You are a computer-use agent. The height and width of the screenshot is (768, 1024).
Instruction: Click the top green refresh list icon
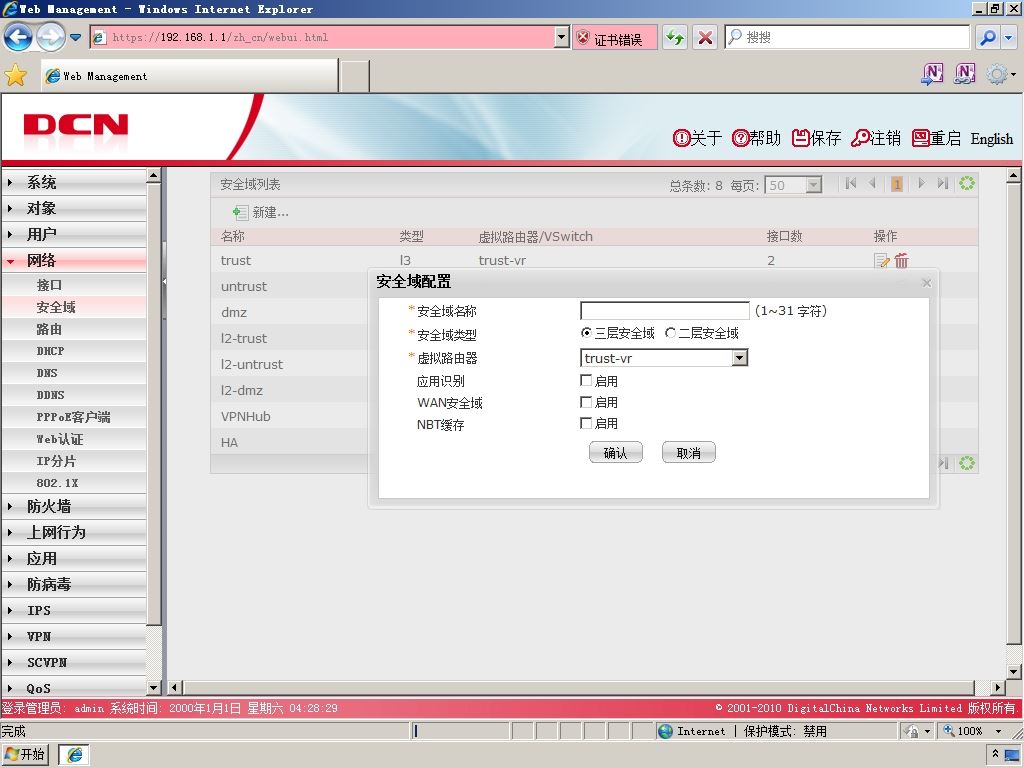(x=967, y=184)
